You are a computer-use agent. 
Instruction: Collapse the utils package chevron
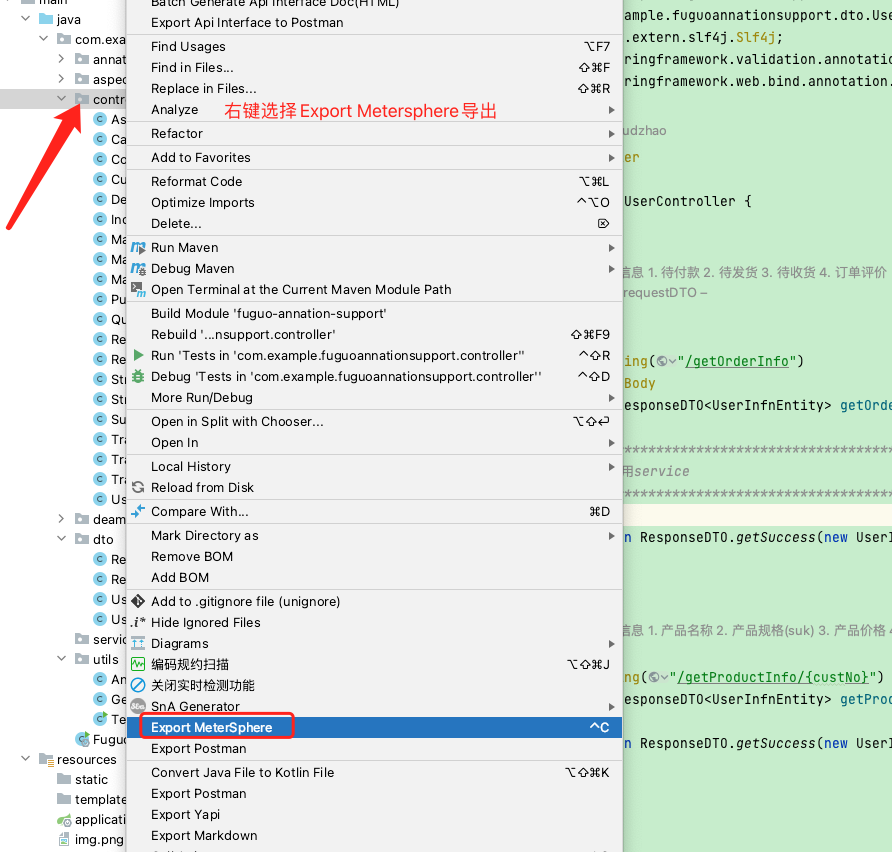pos(62,659)
